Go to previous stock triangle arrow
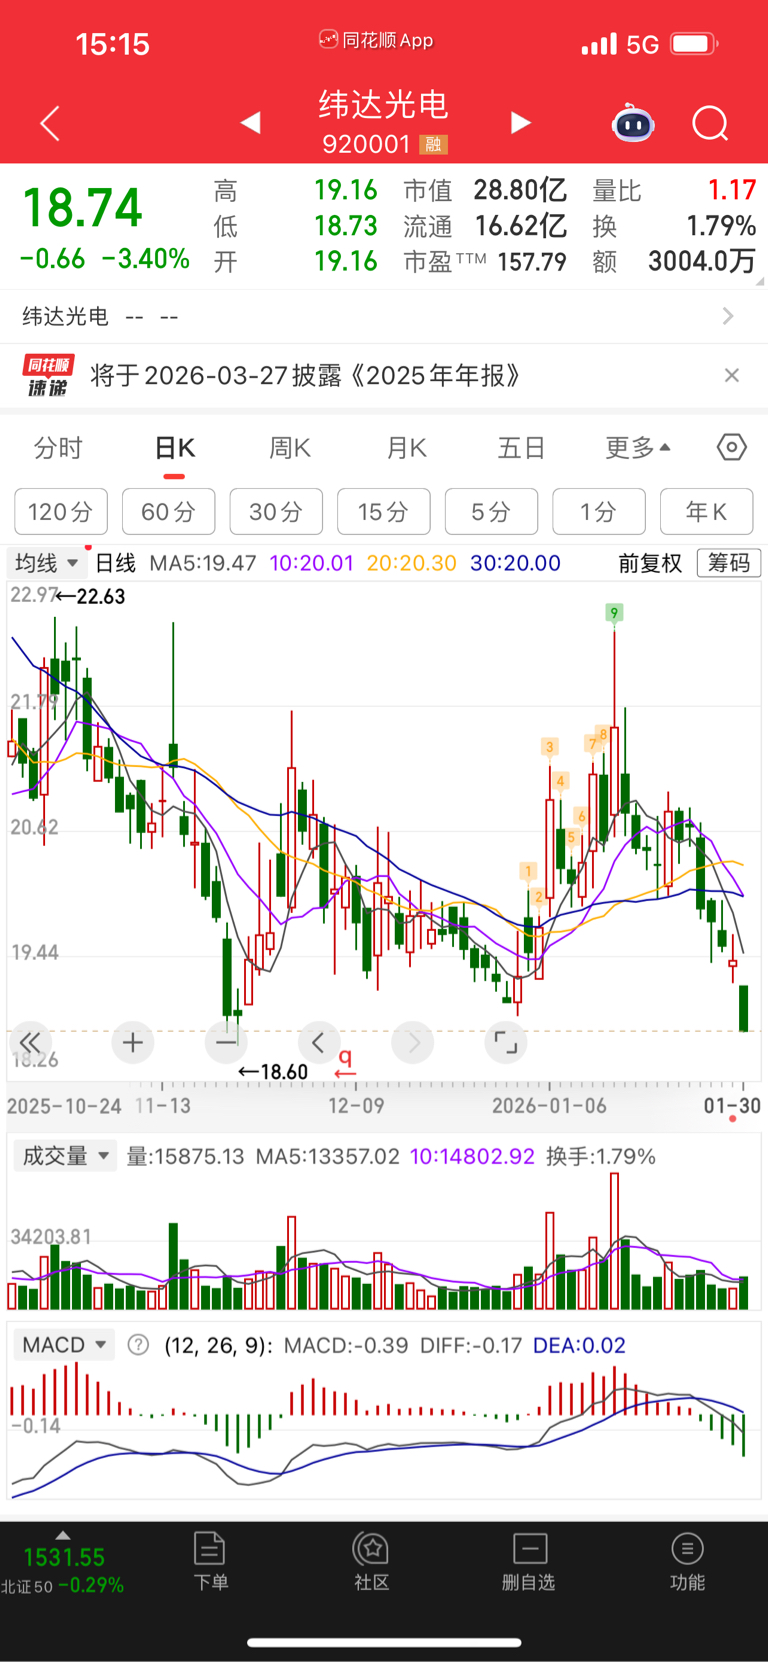Screen dimensions: 768x1662 pos(251,122)
